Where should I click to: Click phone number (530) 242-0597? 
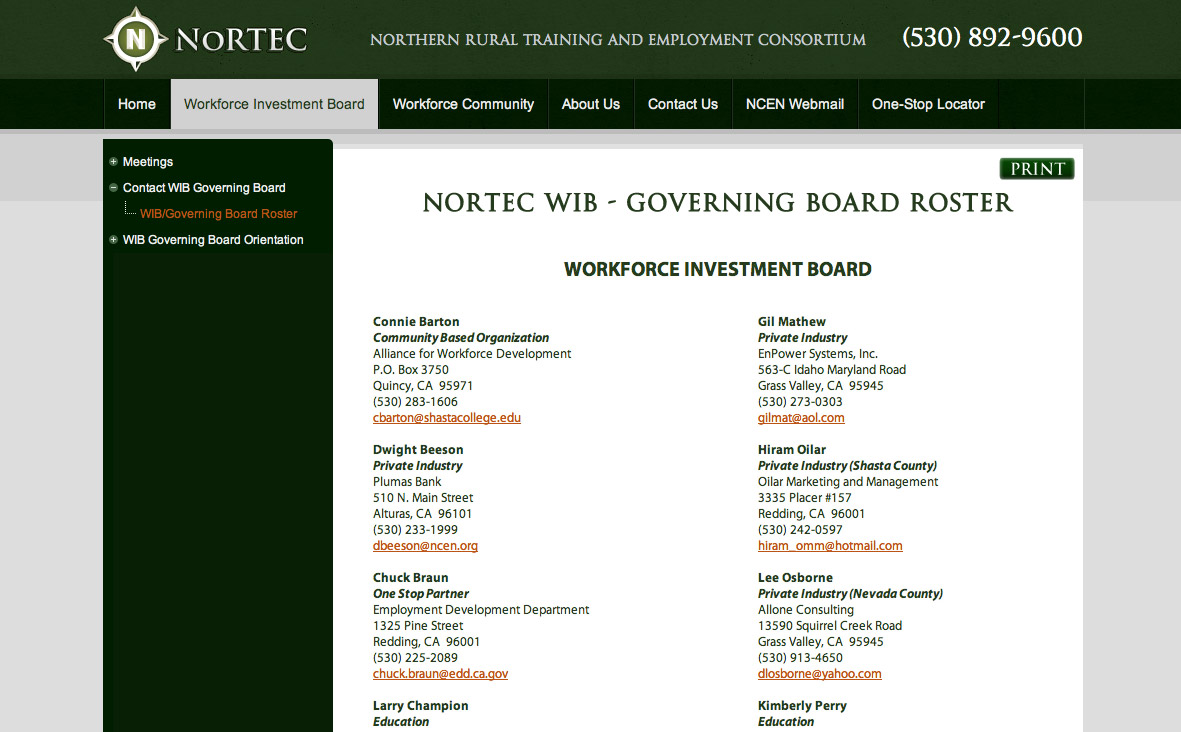point(800,530)
